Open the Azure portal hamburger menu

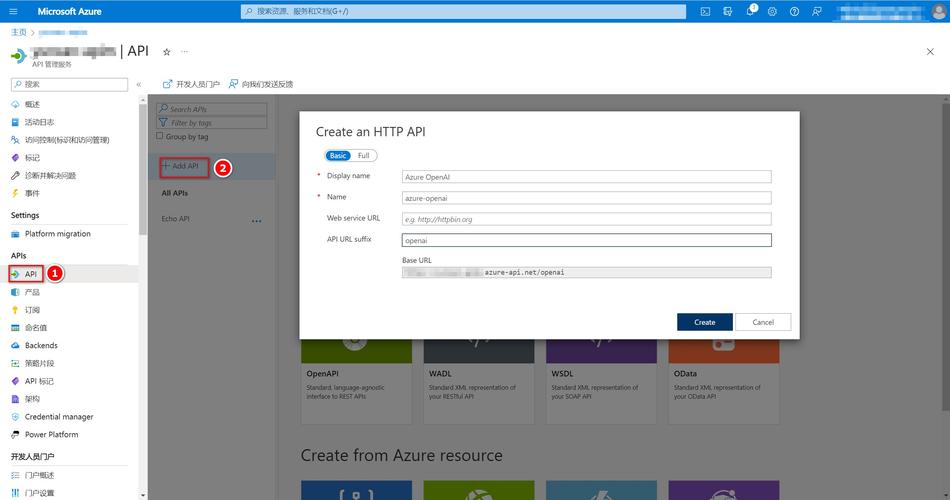click(13, 12)
